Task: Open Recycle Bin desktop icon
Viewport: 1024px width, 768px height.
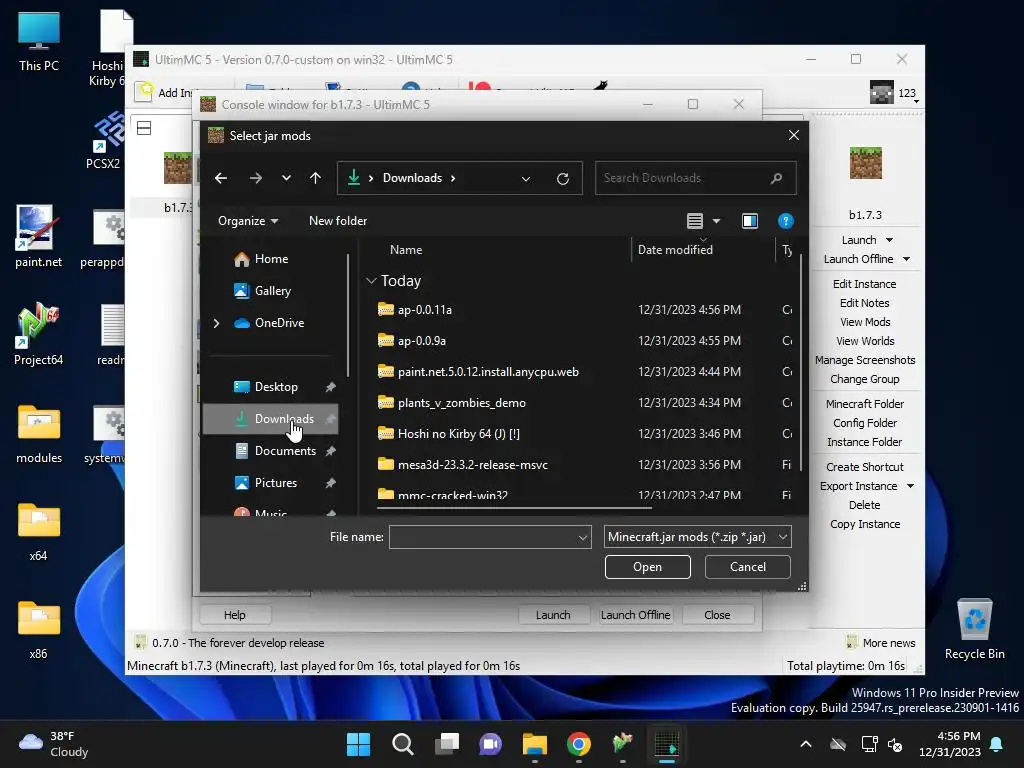Action: [x=974, y=629]
